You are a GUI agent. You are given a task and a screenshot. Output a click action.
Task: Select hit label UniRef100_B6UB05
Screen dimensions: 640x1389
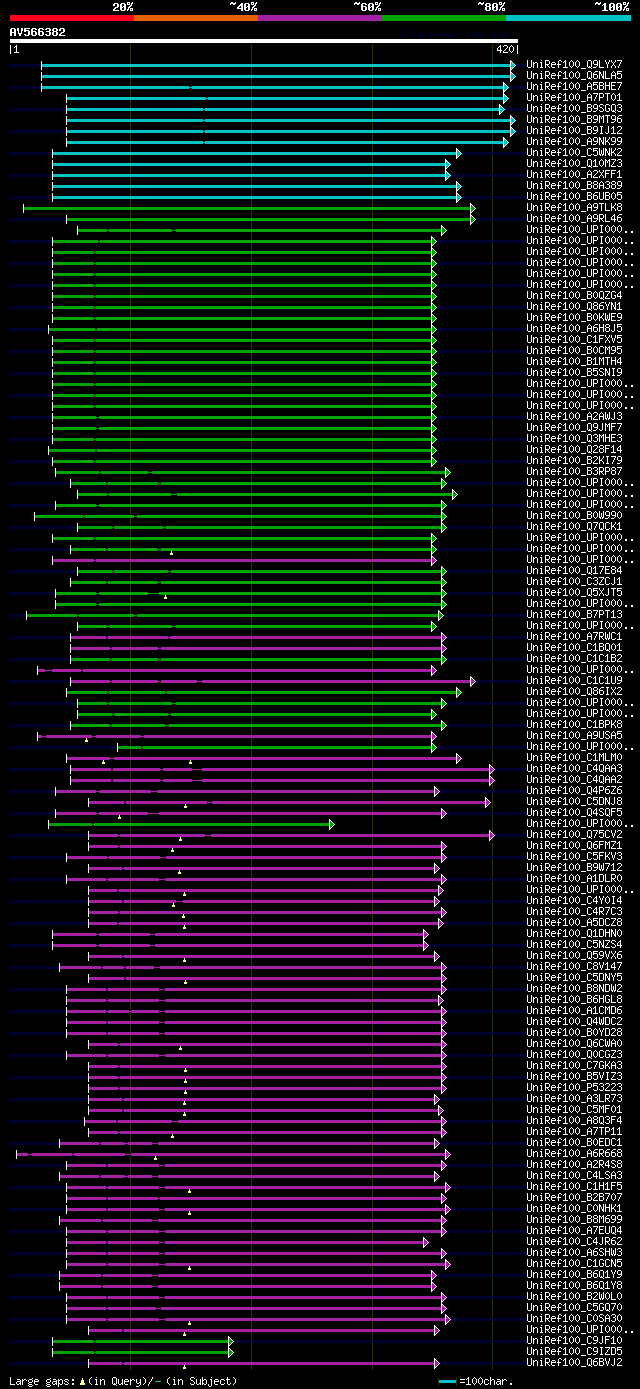(574, 196)
